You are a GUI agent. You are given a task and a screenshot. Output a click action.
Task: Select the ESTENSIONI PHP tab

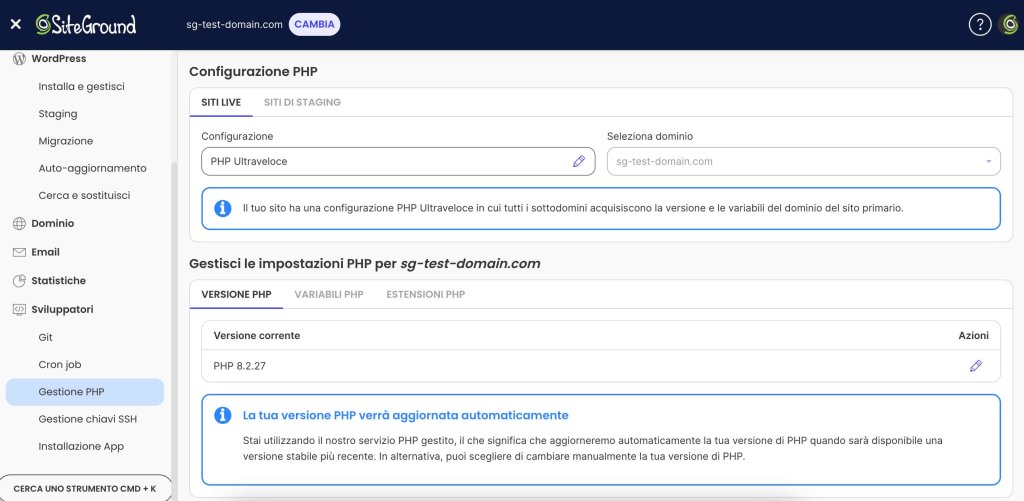tap(426, 295)
